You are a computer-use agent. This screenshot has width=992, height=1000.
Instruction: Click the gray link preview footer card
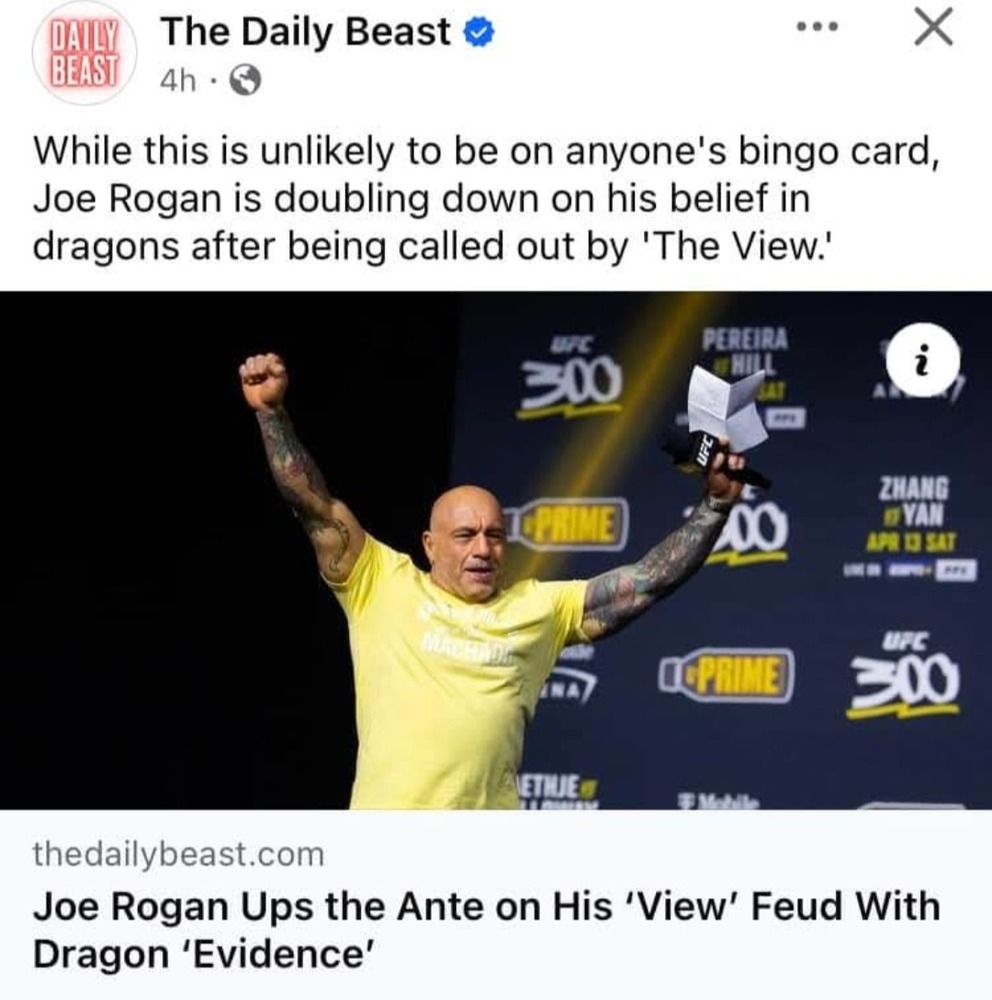[496, 904]
